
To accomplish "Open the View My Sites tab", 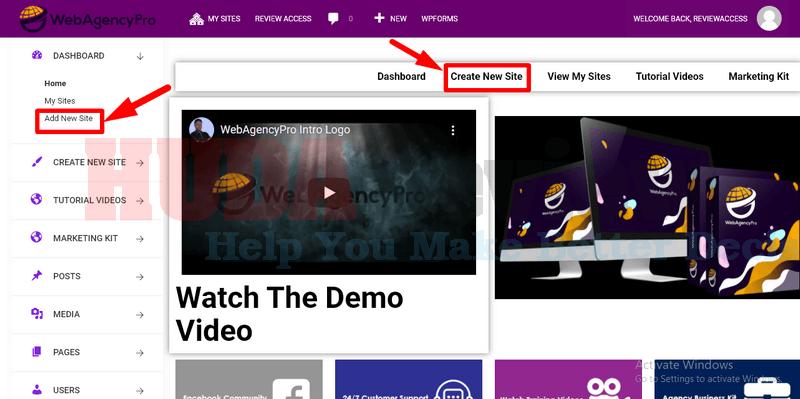I will point(579,77).
